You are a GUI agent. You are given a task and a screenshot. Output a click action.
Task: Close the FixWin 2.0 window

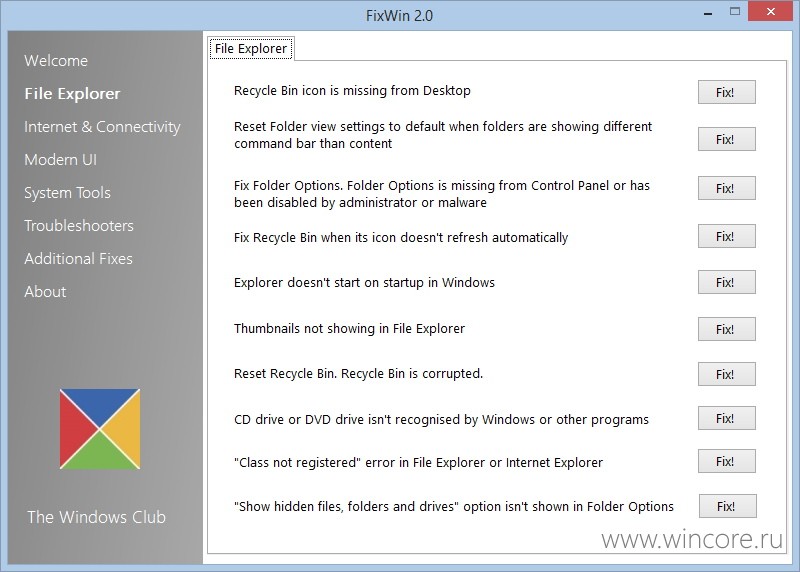tap(770, 11)
